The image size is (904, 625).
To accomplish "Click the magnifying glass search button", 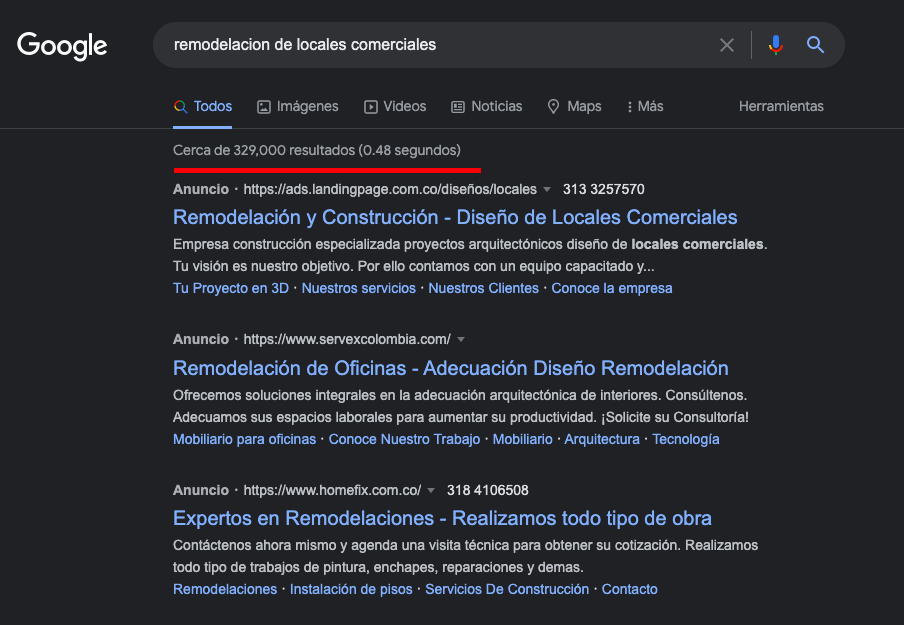I will pos(815,45).
